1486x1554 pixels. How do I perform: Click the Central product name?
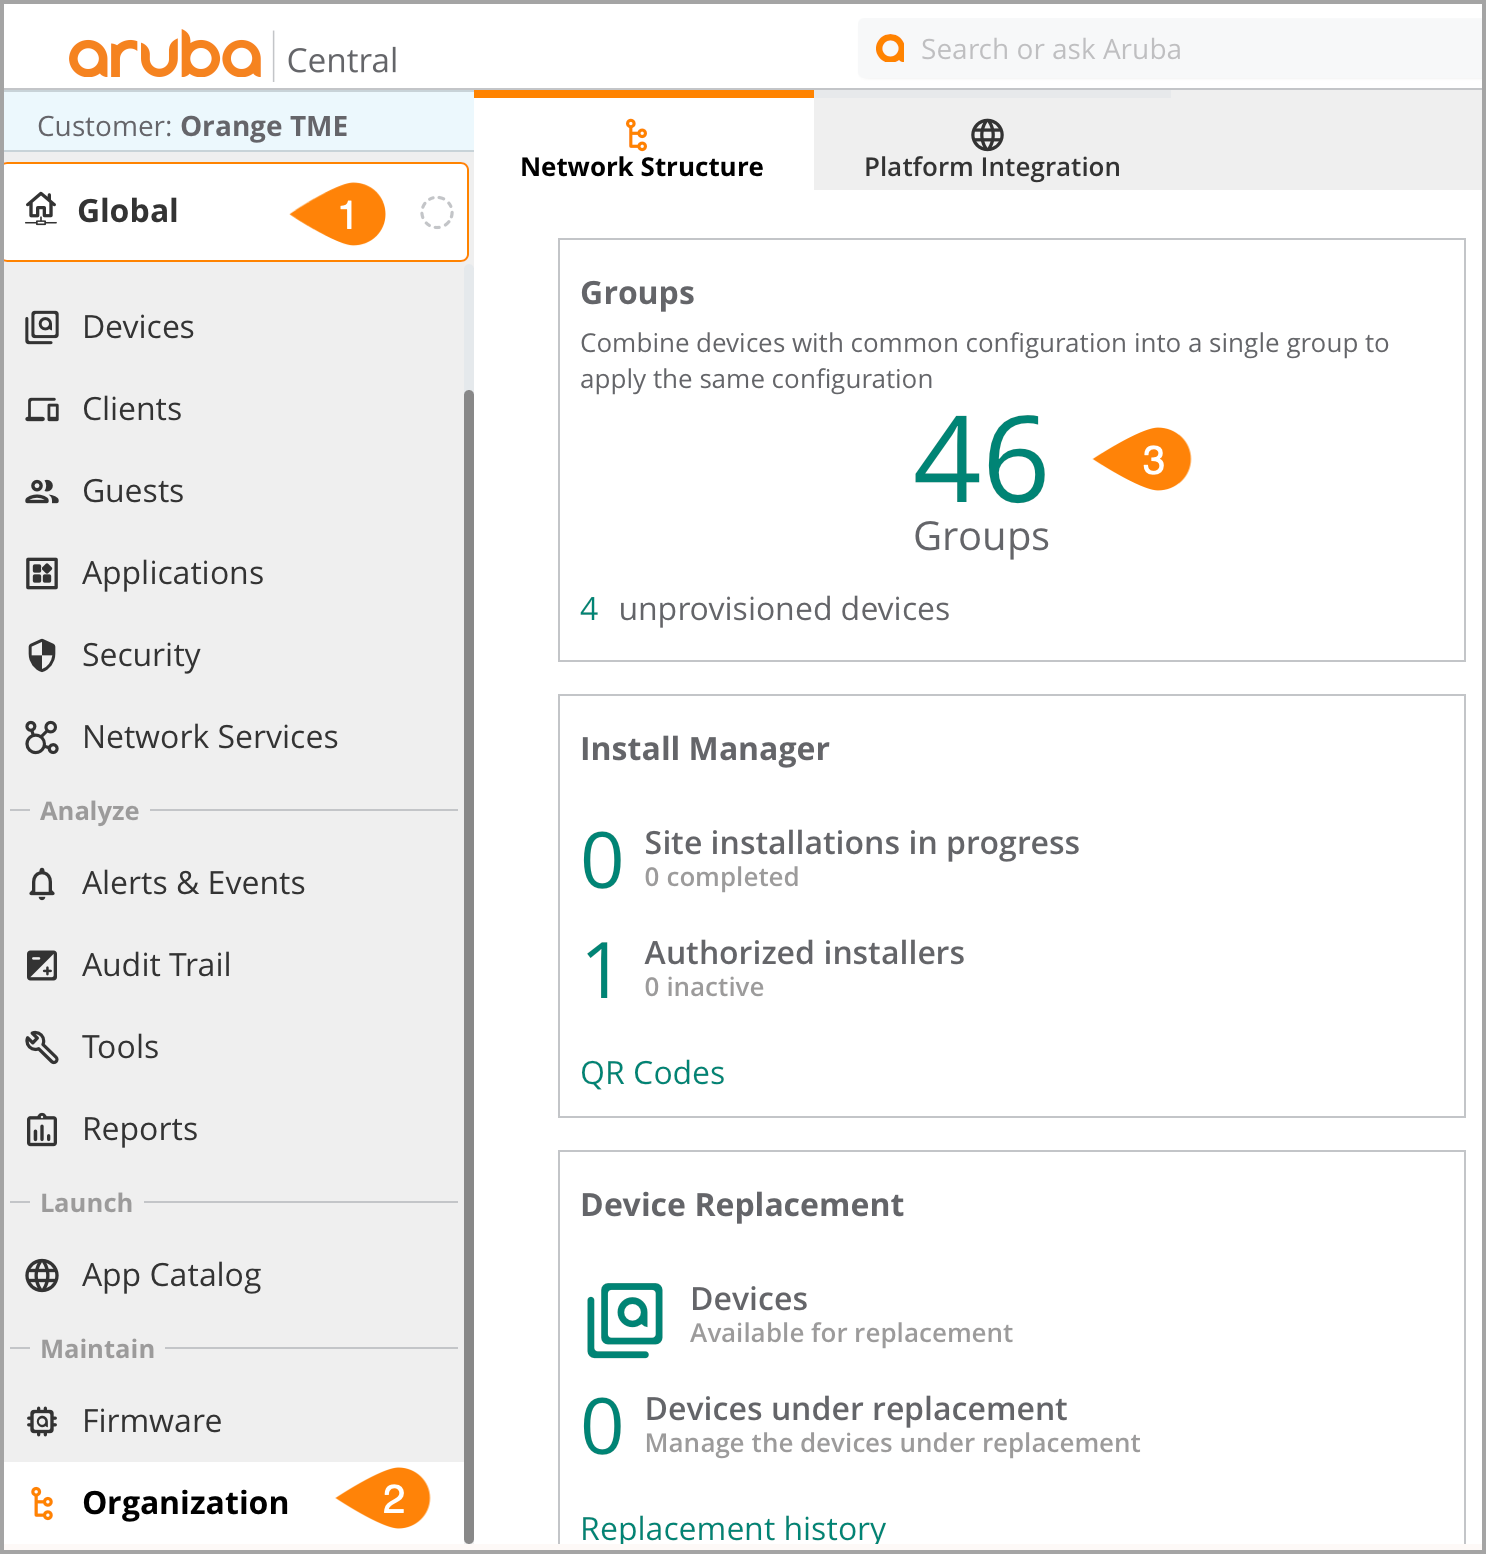[342, 60]
